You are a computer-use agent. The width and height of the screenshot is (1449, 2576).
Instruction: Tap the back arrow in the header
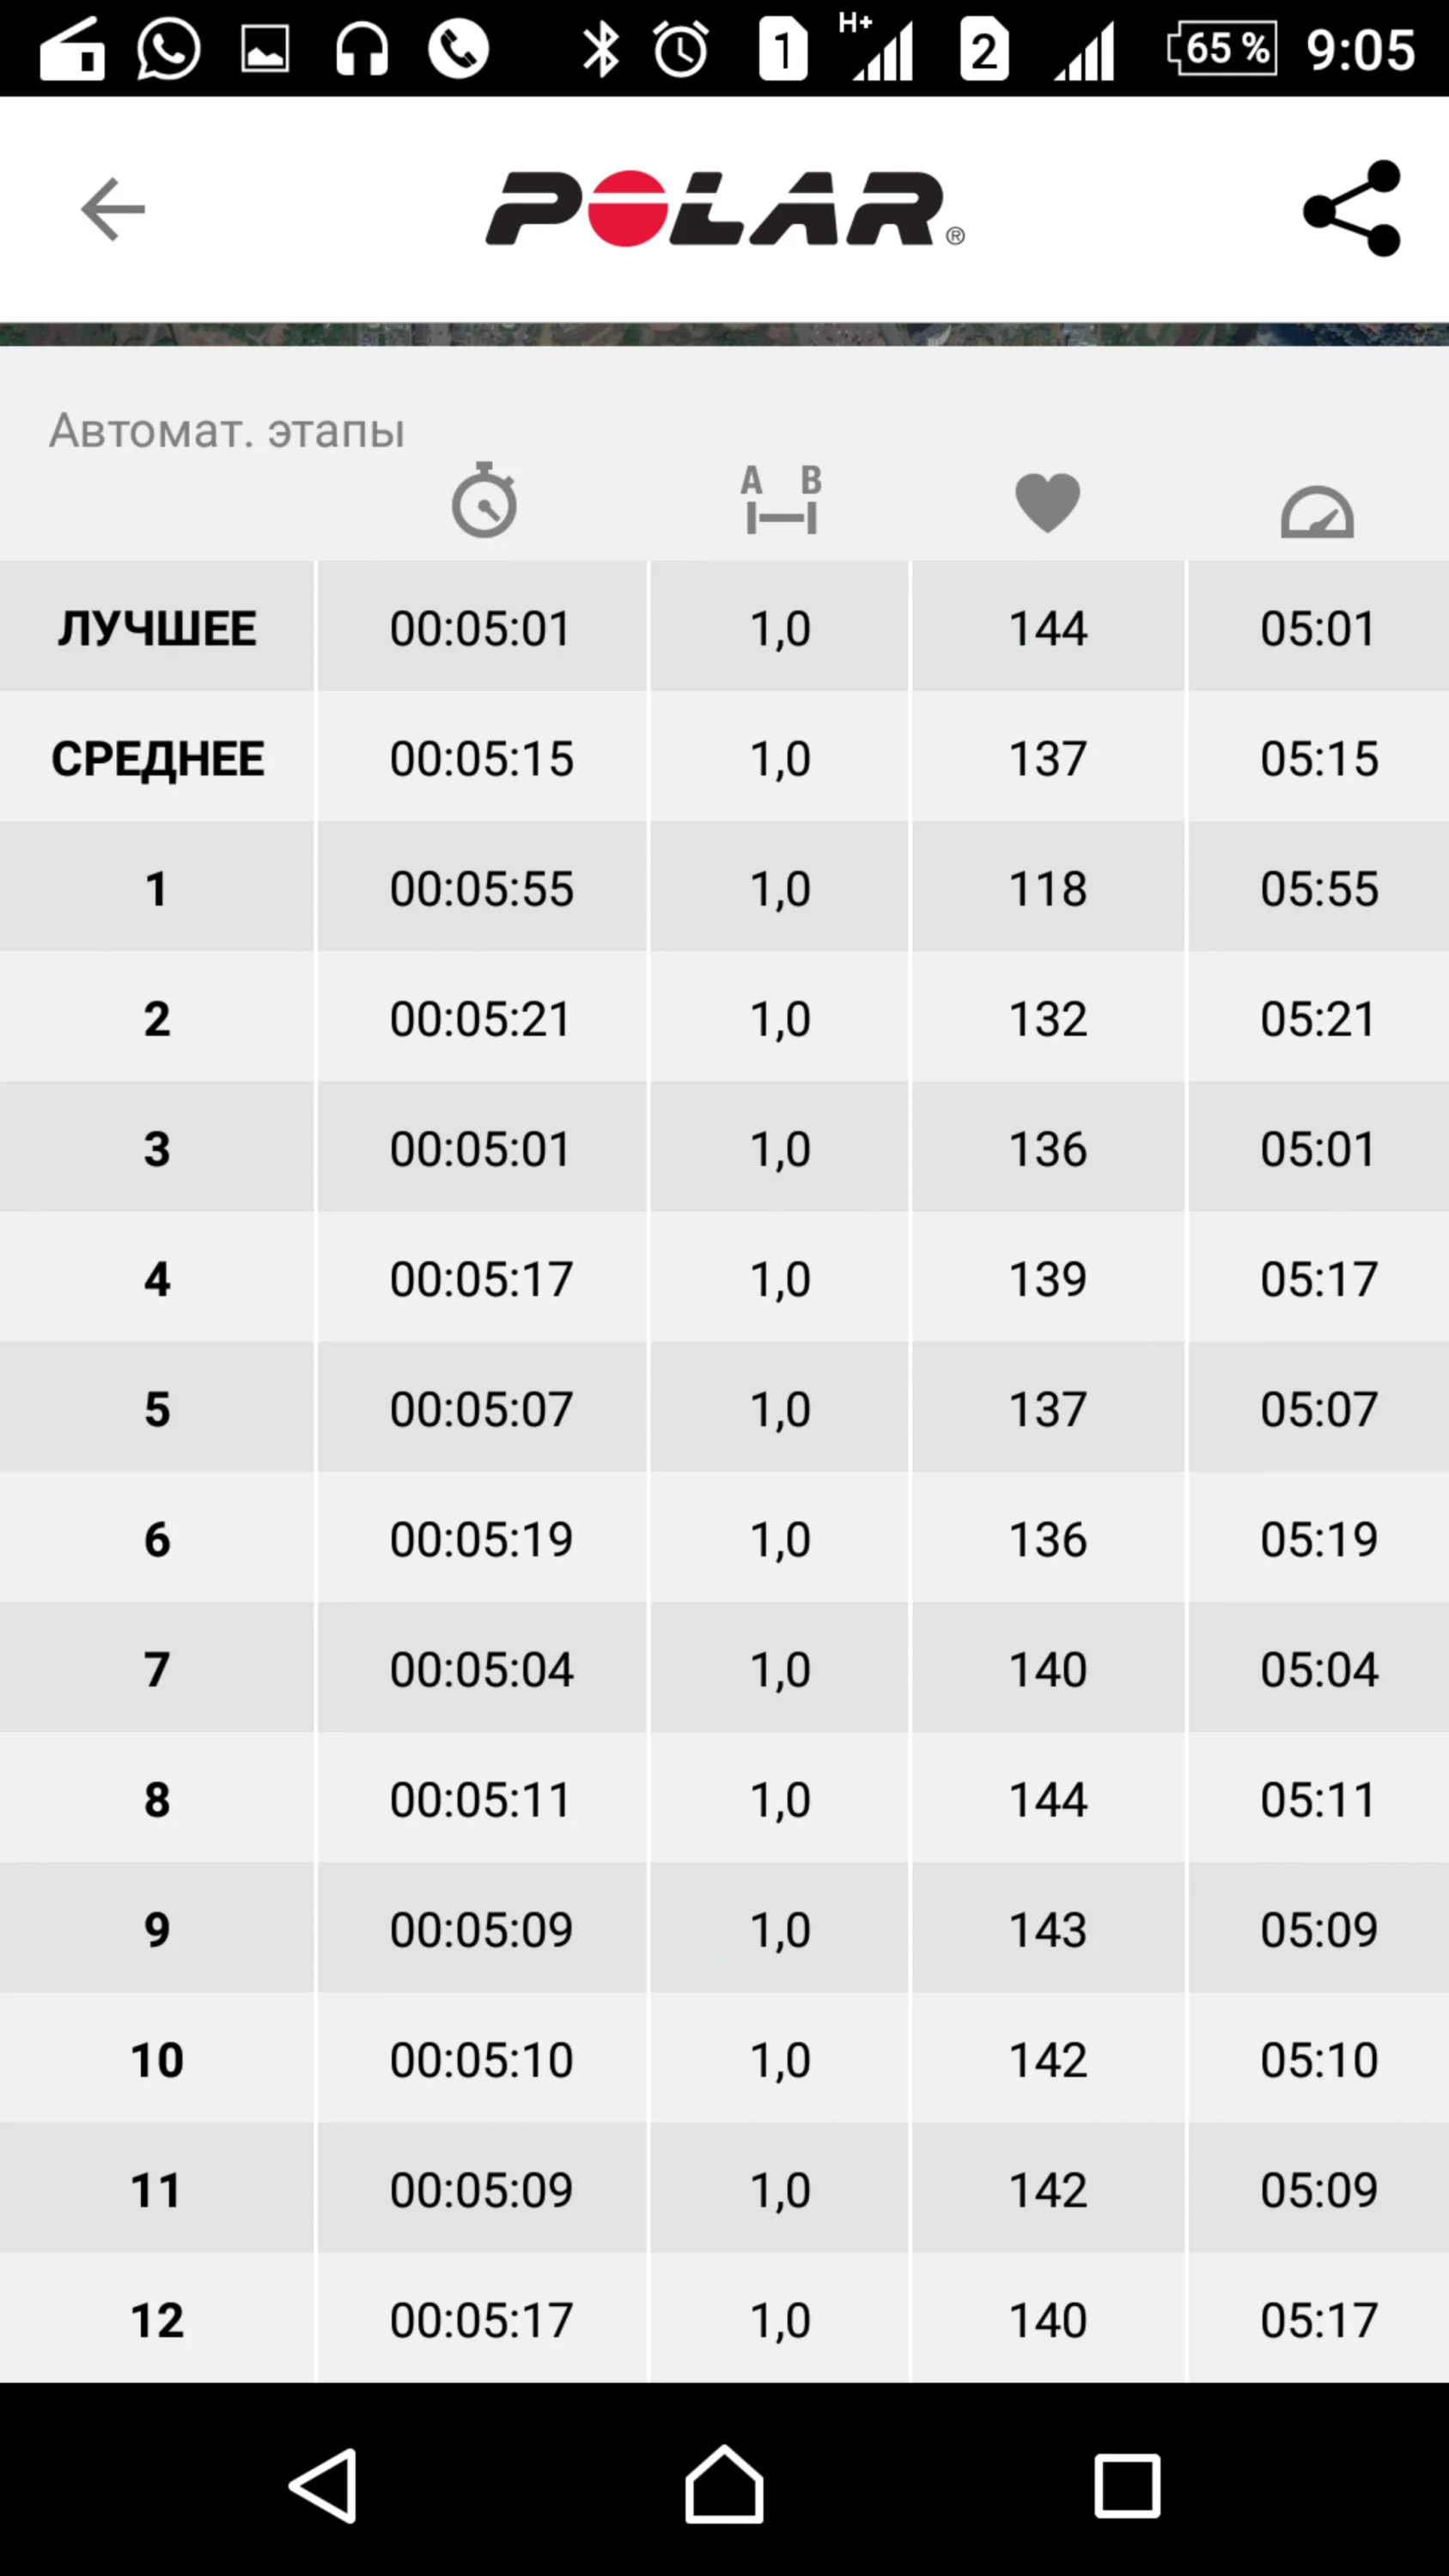click(x=113, y=209)
